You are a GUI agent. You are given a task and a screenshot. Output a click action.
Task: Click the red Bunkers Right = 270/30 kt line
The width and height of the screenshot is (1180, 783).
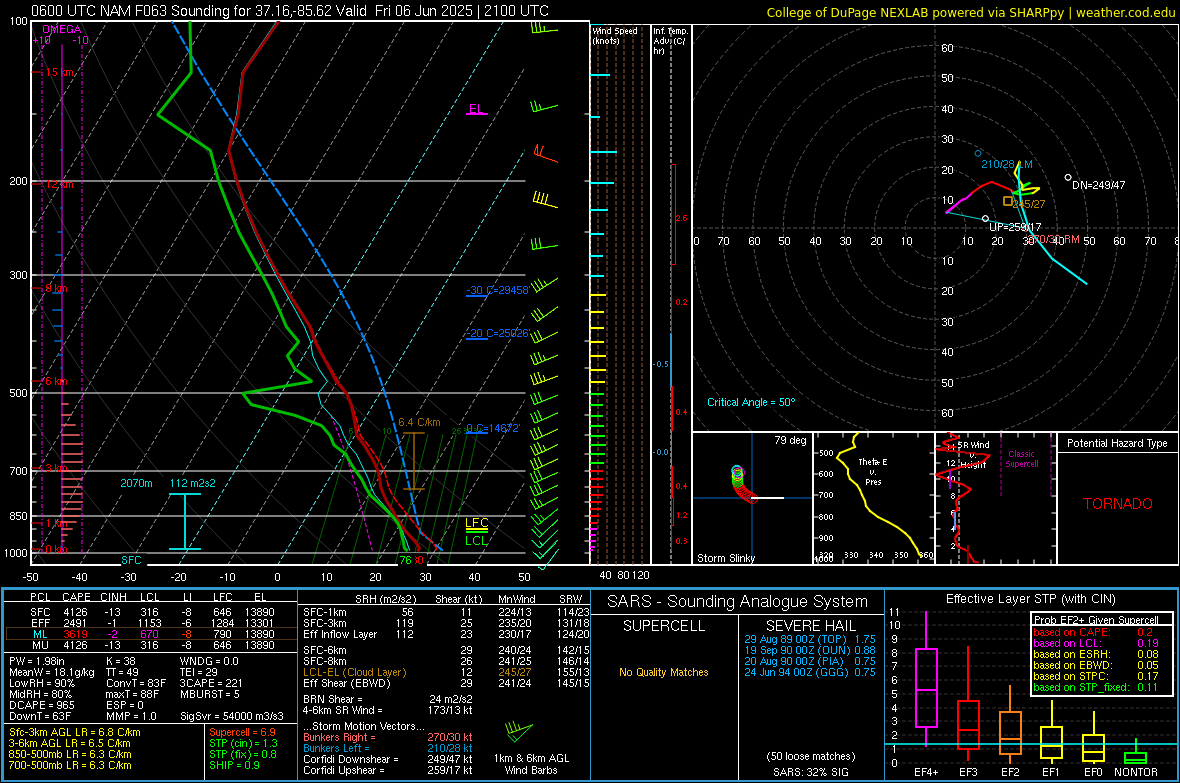[388, 737]
